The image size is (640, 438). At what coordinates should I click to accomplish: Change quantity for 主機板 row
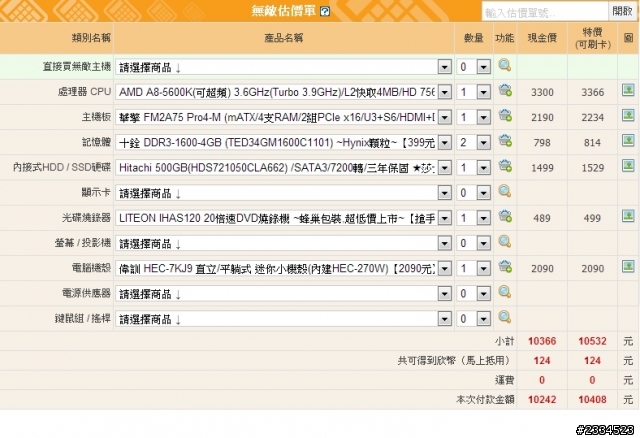point(473,118)
